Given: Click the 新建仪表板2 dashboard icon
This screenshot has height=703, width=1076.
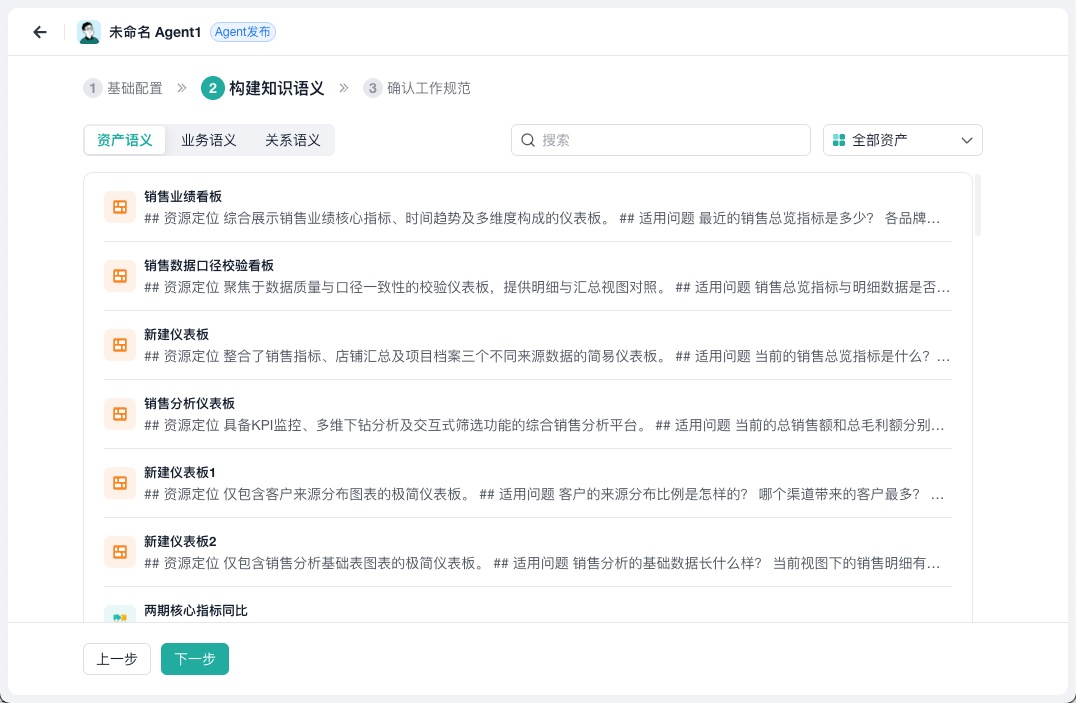Looking at the screenshot, I should pyautogui.click(x=120, y=552).
